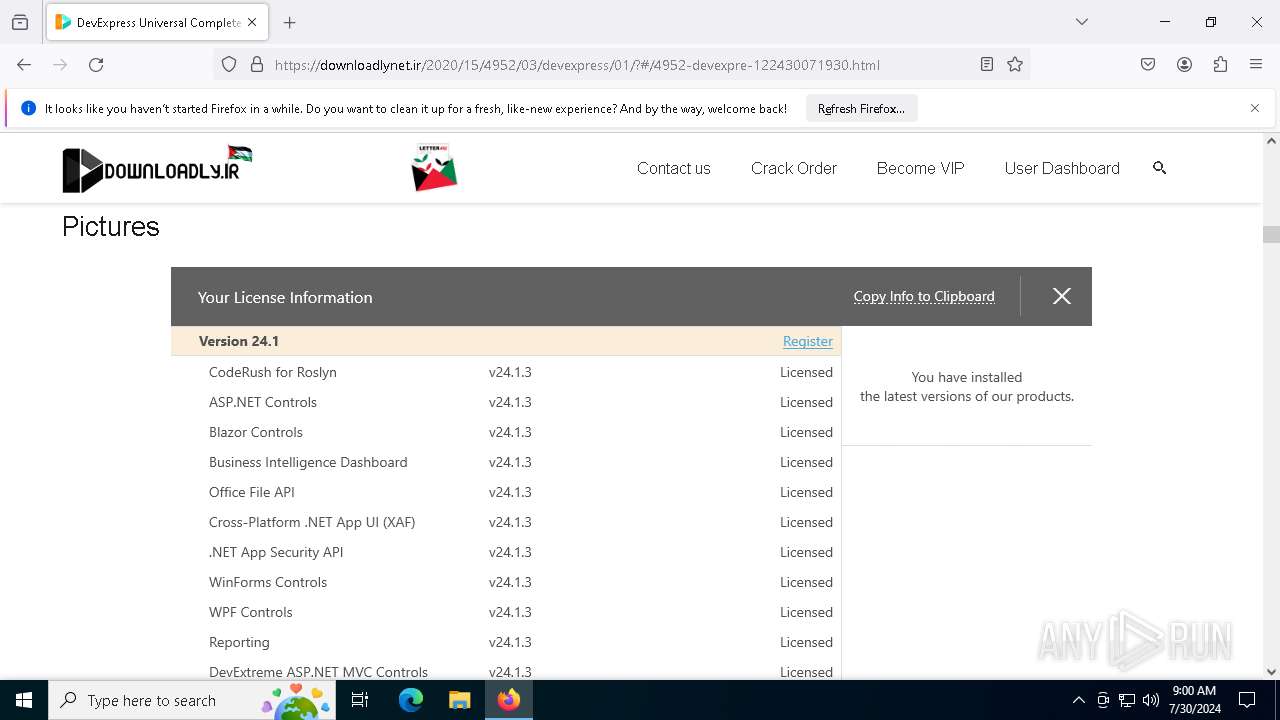Open Firefox application menu
The width and height of the screenshot is (1280, 720).
pyautogui.click(x=1256, y=65)
